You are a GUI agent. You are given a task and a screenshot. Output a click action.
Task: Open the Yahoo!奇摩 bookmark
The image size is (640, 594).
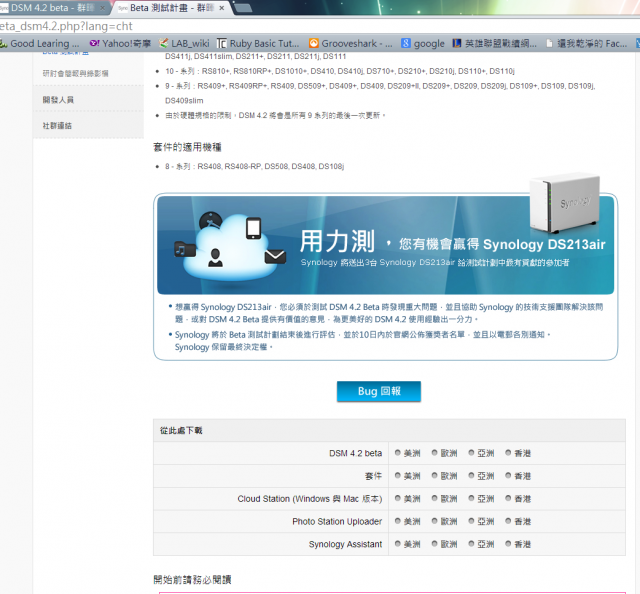[x=120, y=43]
